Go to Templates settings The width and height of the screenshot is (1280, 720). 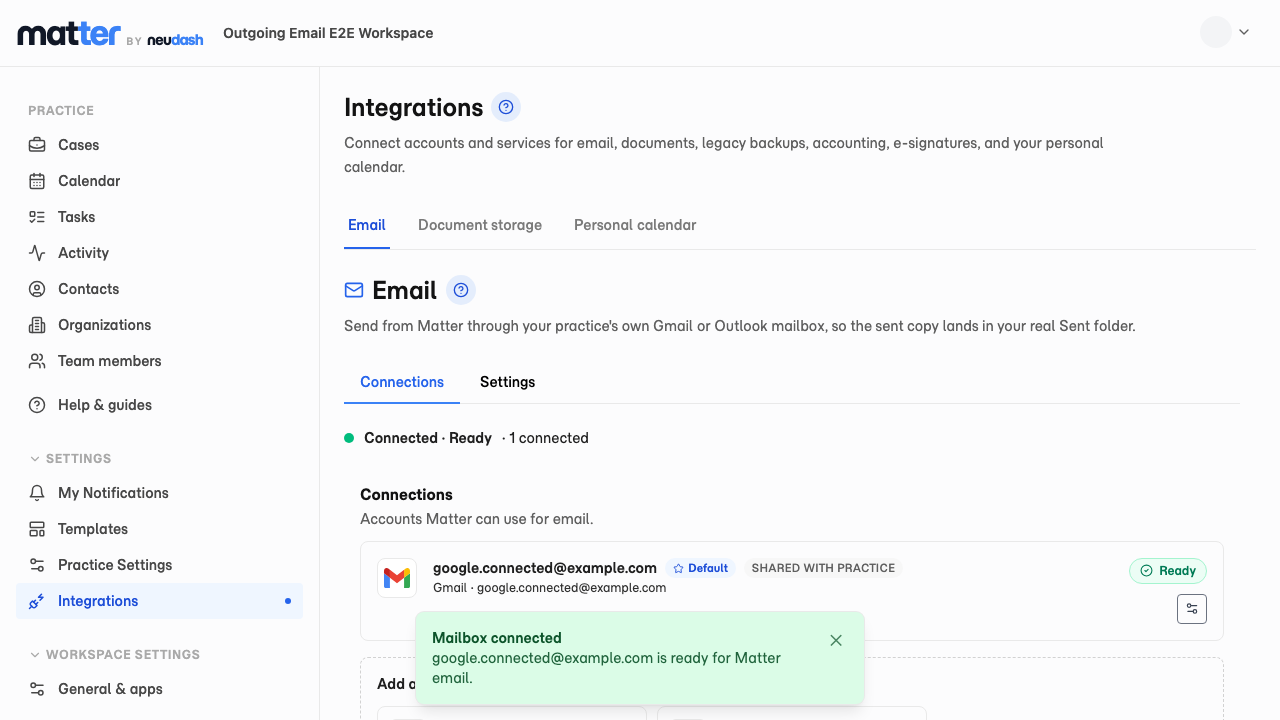159,529
